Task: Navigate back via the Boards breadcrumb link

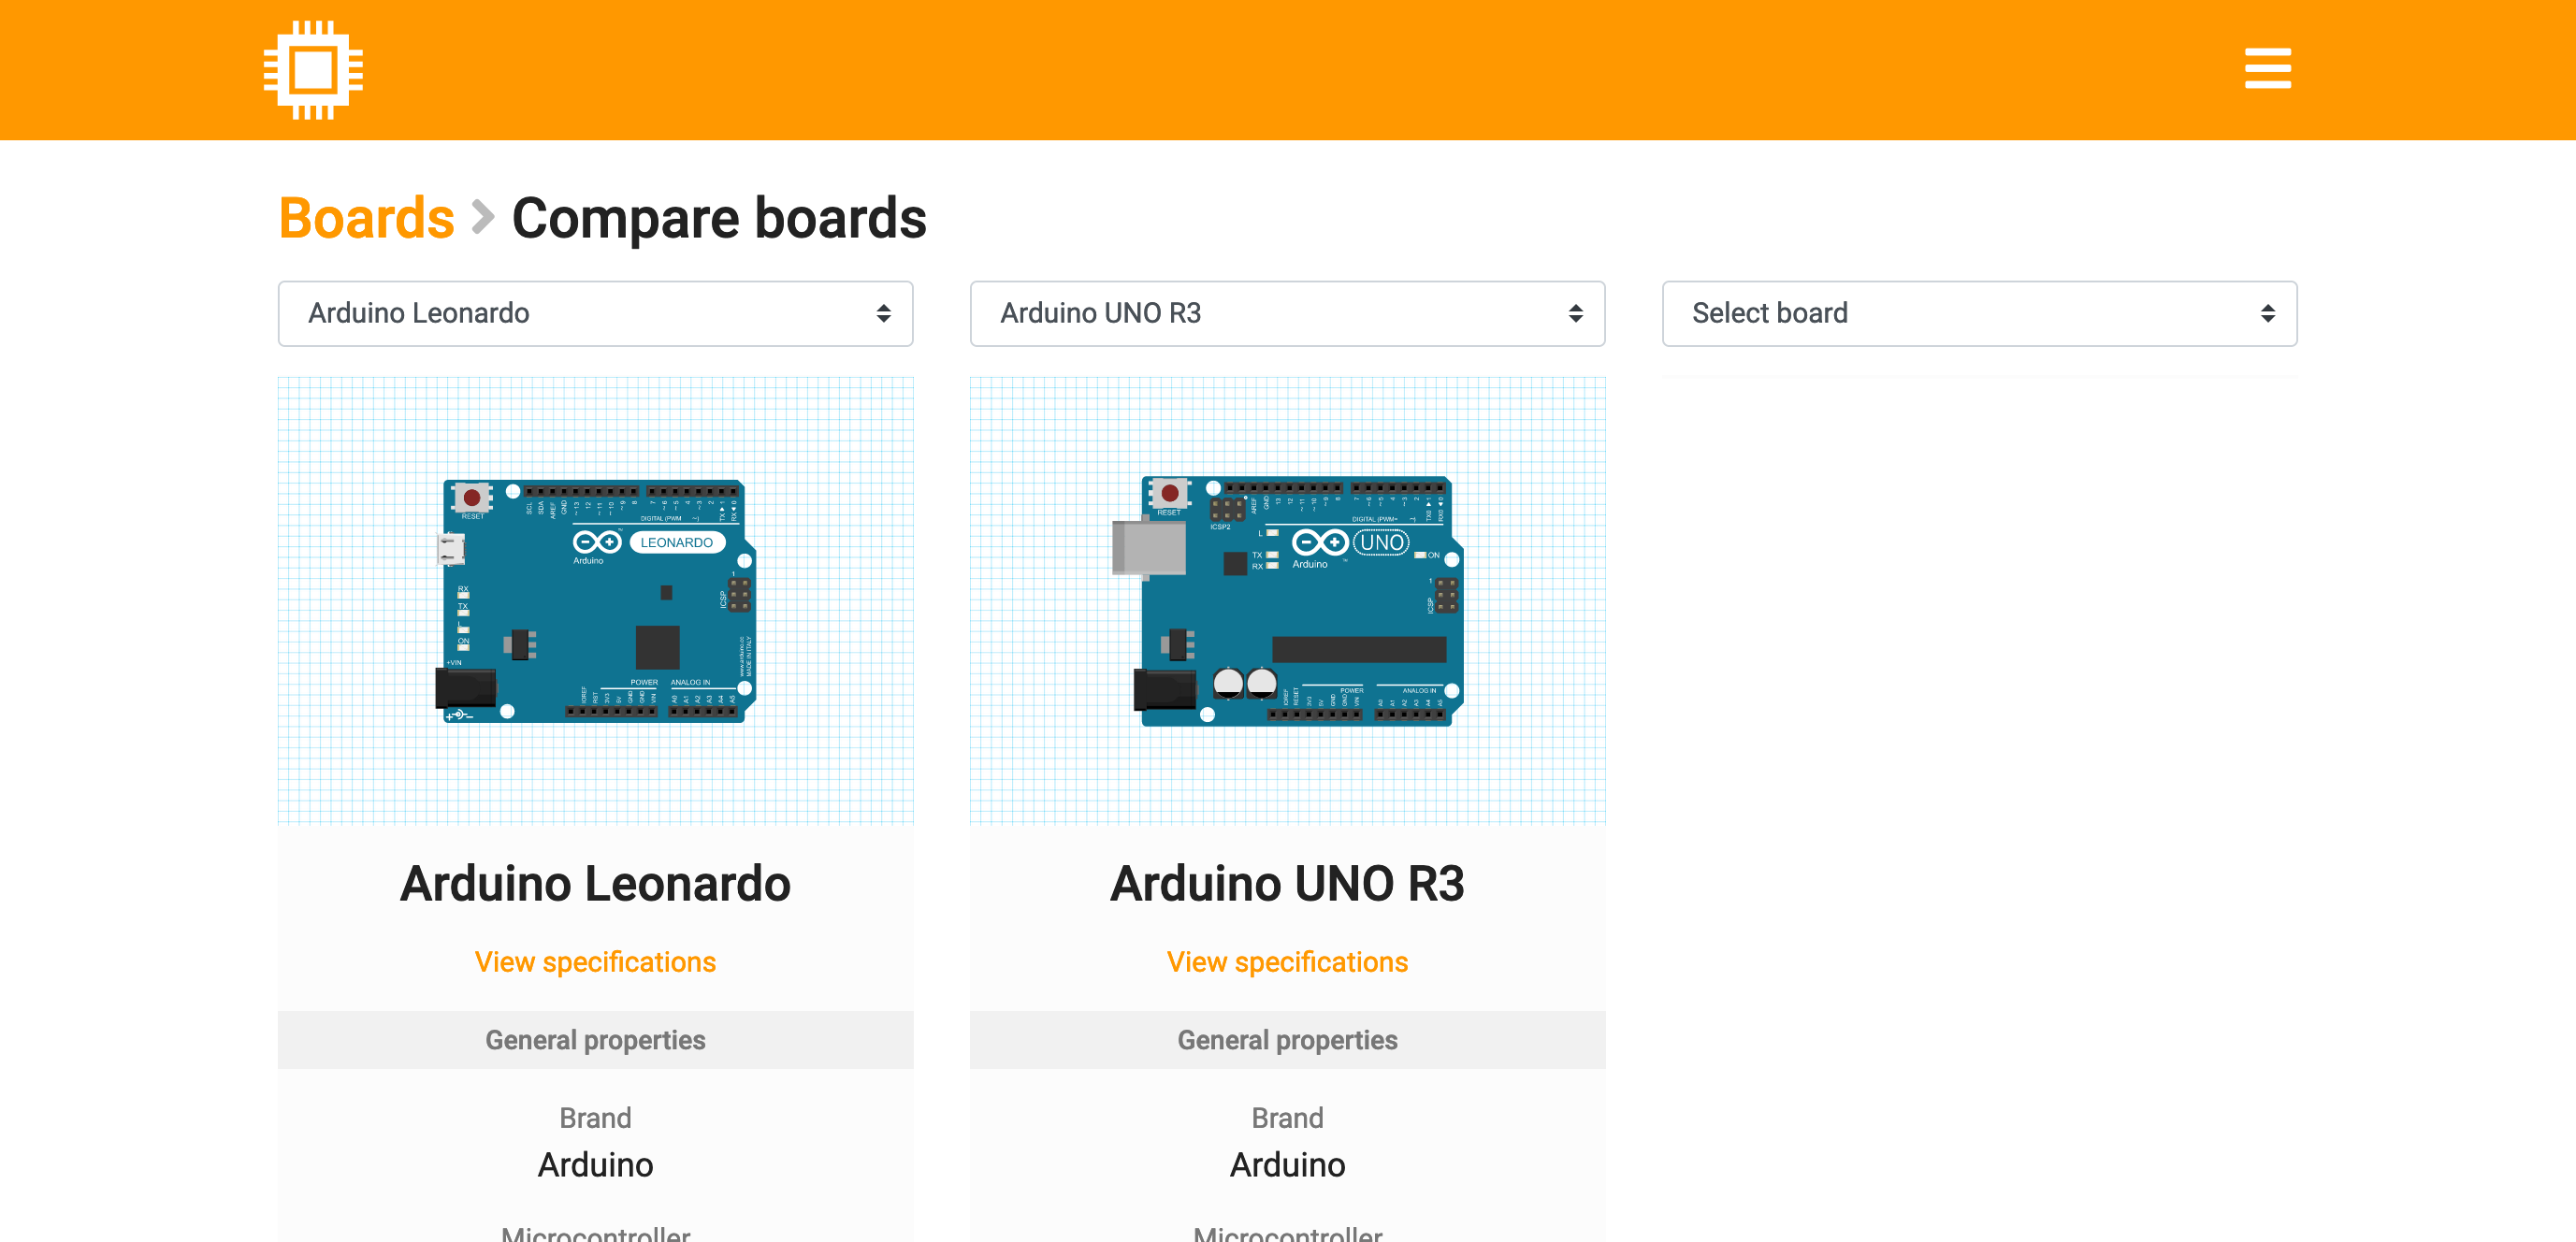Action: (366, 216)
